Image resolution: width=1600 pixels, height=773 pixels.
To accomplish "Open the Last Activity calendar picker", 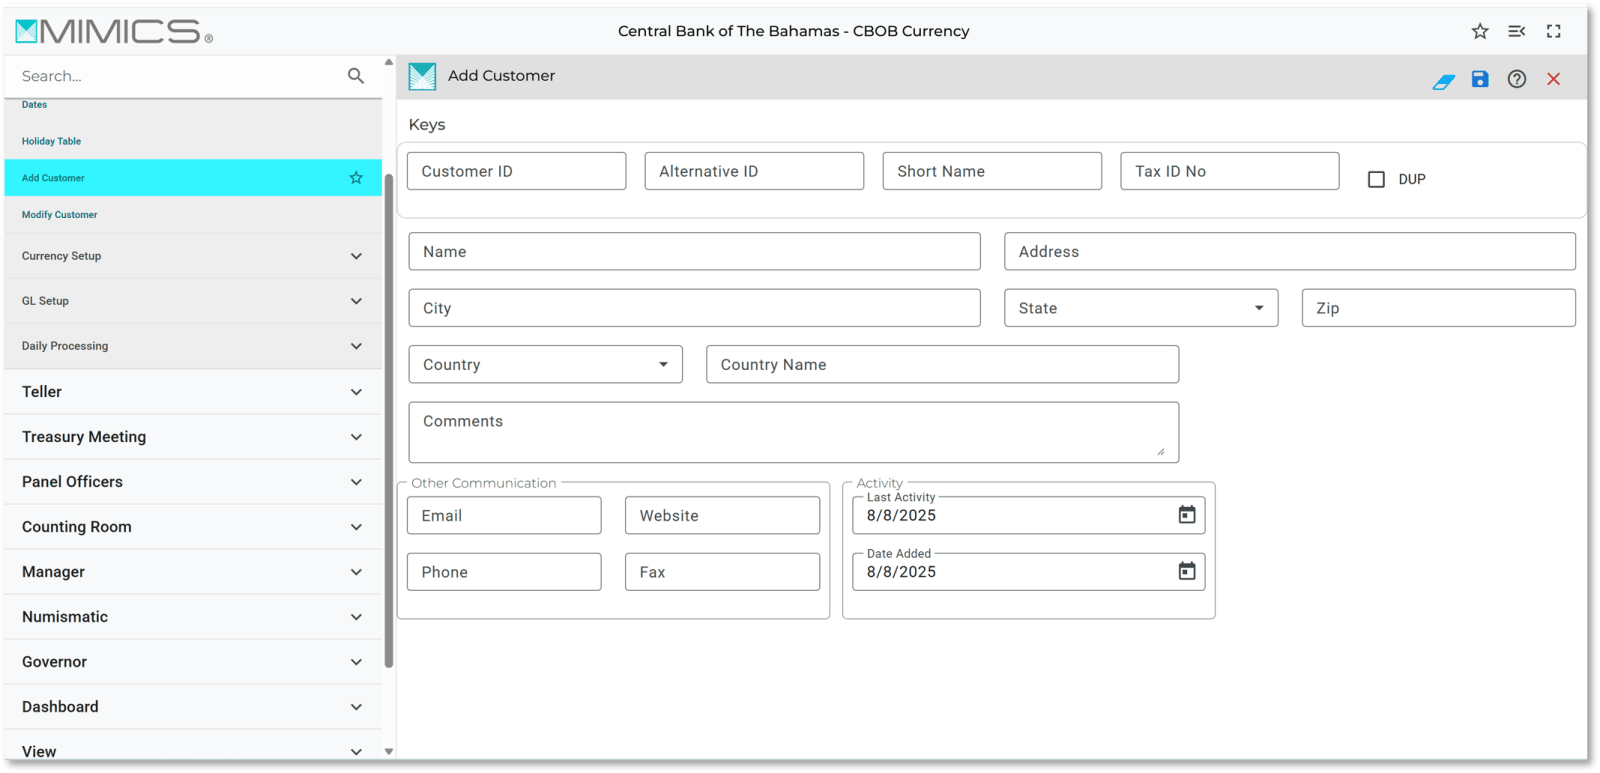I will [x=1187, y=515].
